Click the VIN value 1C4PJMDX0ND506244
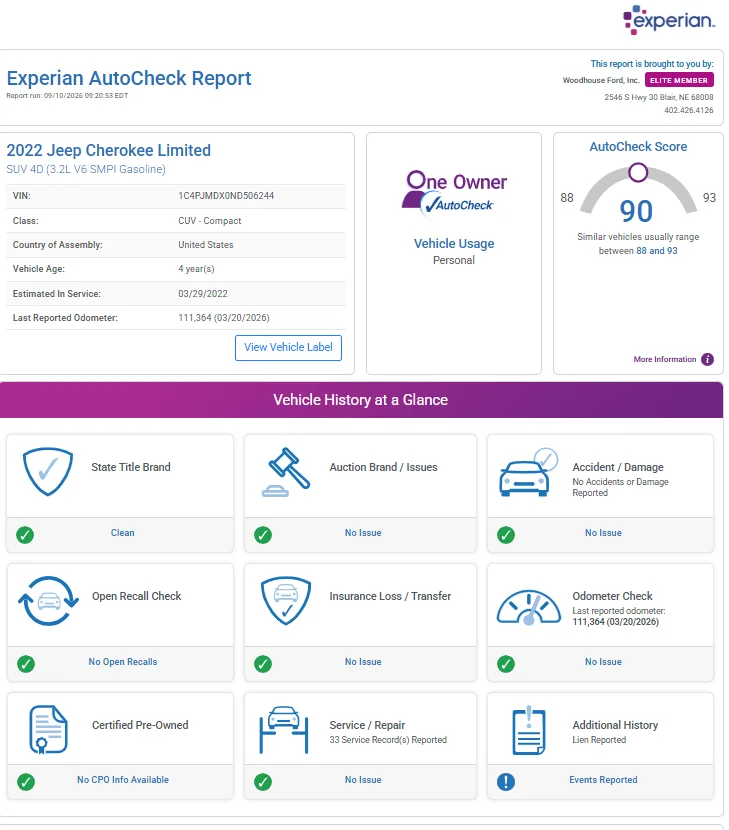Image resolution: width=729 pixels, height=830 pixels. click(226, 196)
